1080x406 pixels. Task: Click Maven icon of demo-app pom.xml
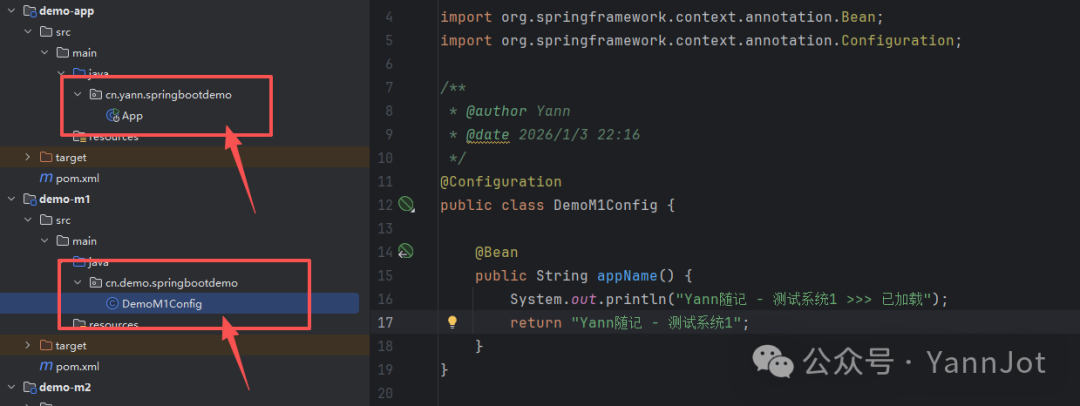point(46,178)
